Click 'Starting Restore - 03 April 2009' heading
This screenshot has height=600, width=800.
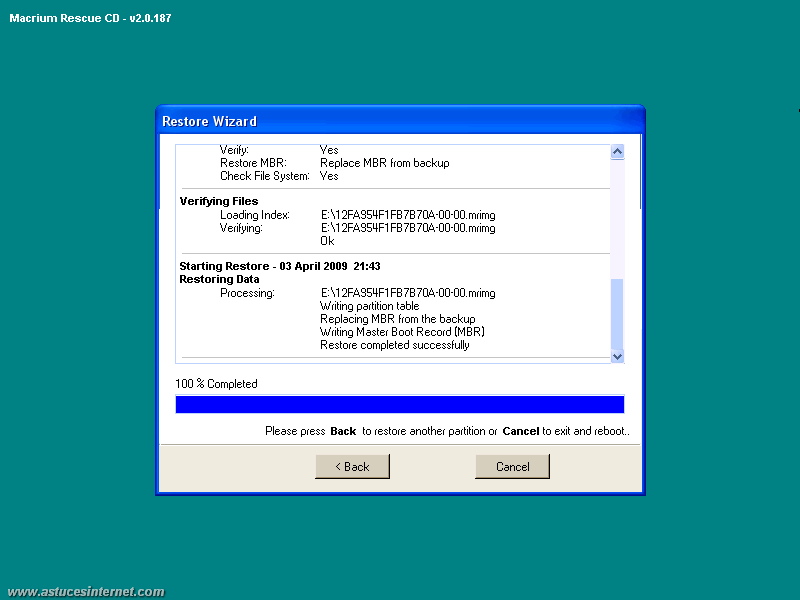280,266
